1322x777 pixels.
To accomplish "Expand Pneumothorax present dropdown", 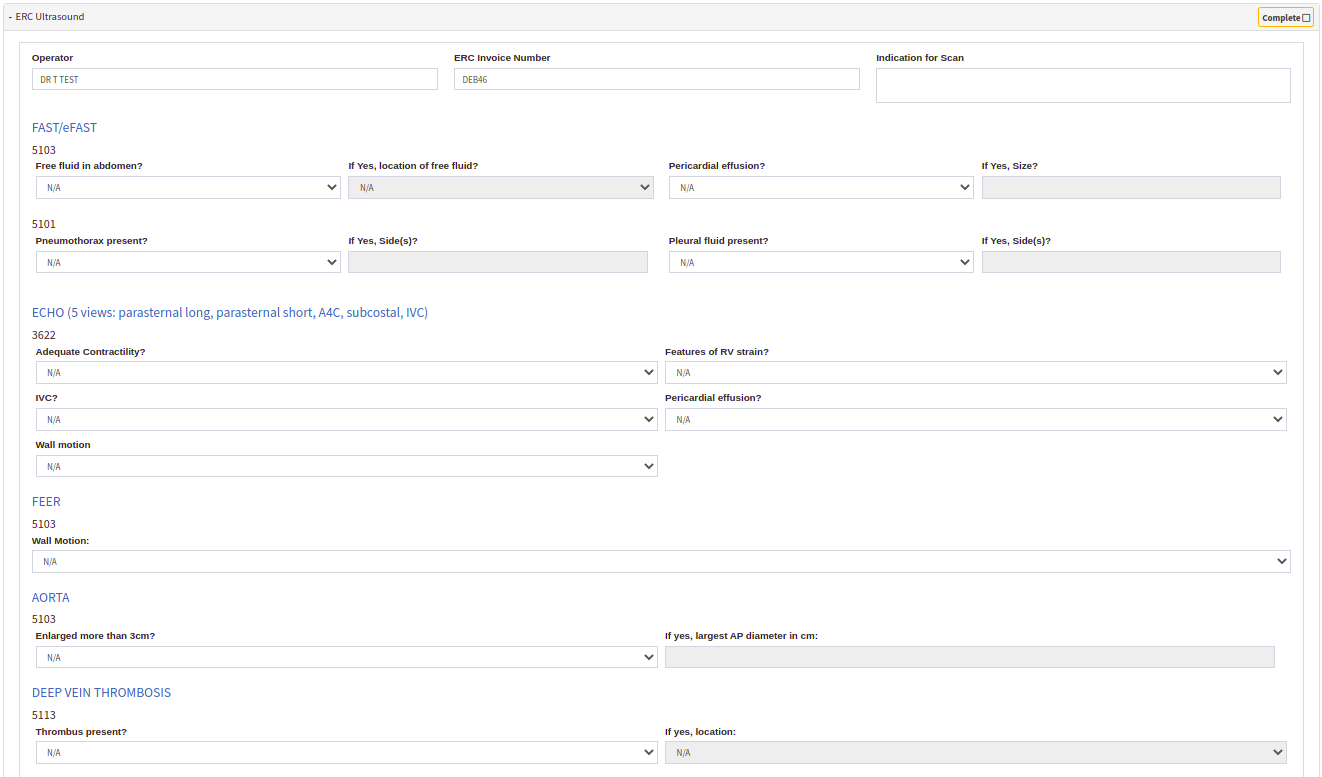I will (188, 262).
